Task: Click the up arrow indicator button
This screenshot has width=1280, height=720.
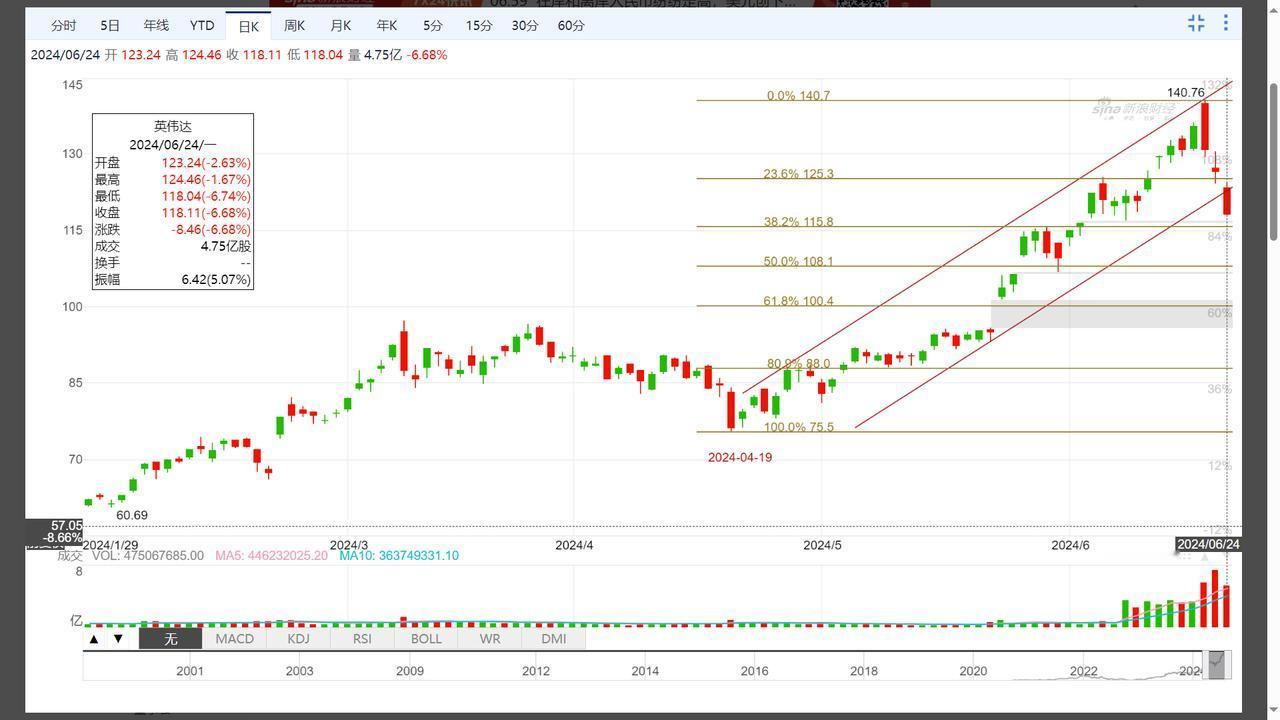Action: (x=94, y=638)
